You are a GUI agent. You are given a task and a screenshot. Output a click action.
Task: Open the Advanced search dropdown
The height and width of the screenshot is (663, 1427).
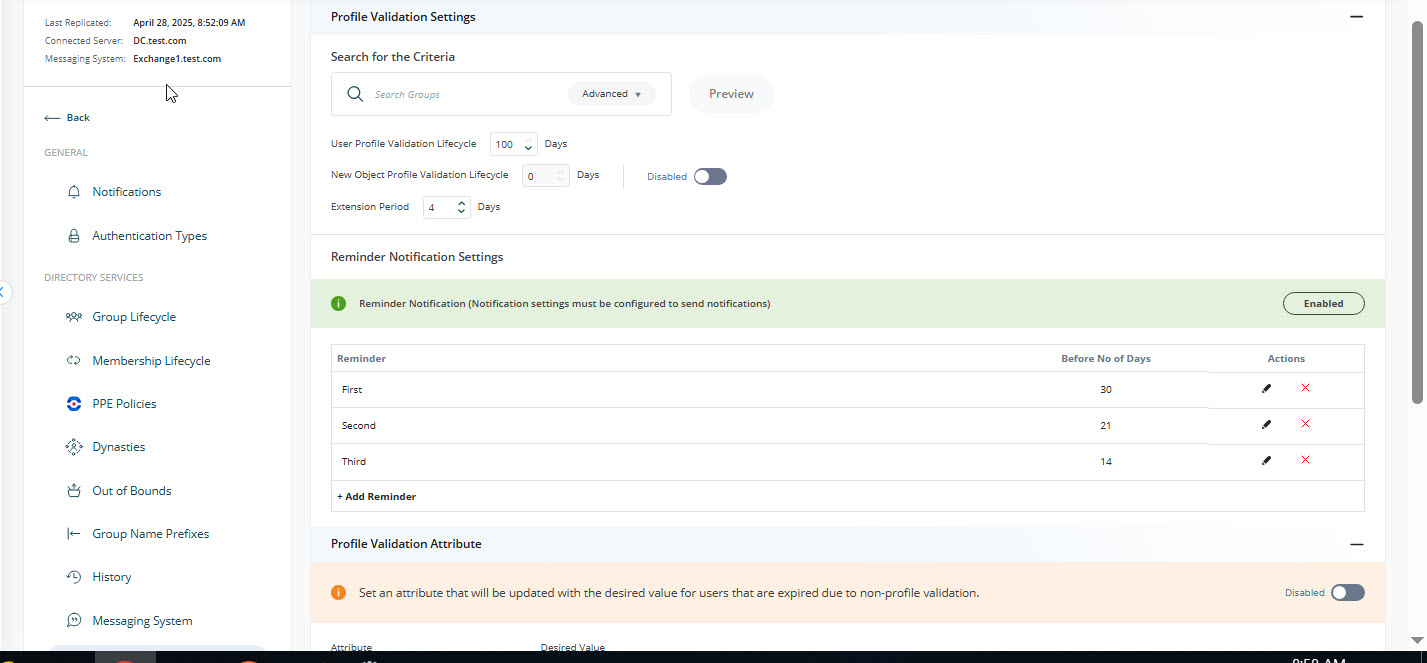tap(611, 93)
